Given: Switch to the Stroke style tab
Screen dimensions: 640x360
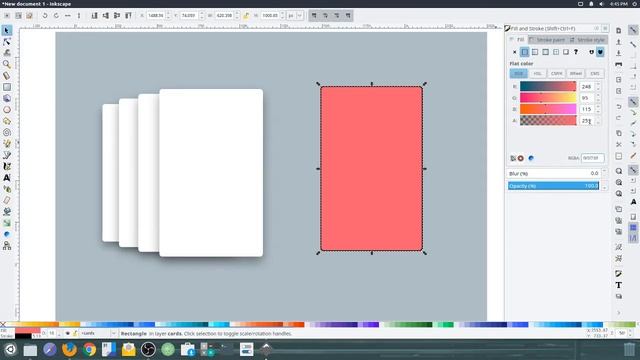Looking at the screenshot, I should [587, 40].
